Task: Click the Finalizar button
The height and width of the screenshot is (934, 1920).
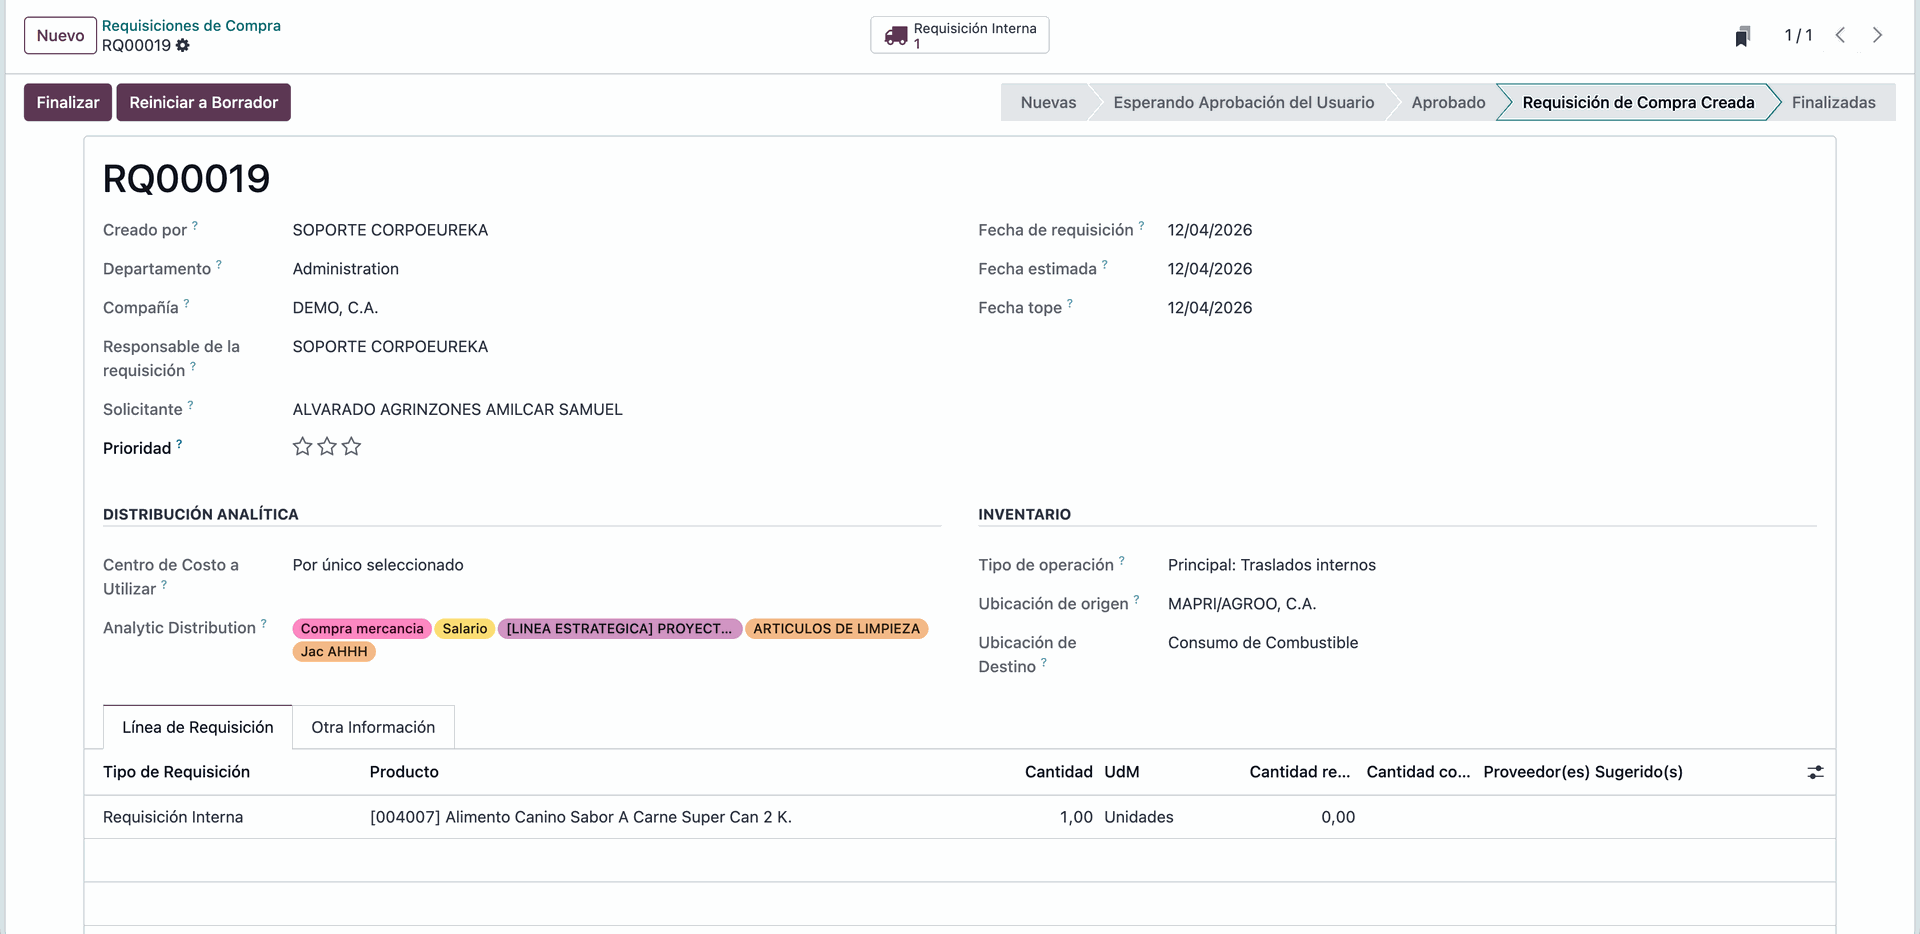Action: point(68,102)
